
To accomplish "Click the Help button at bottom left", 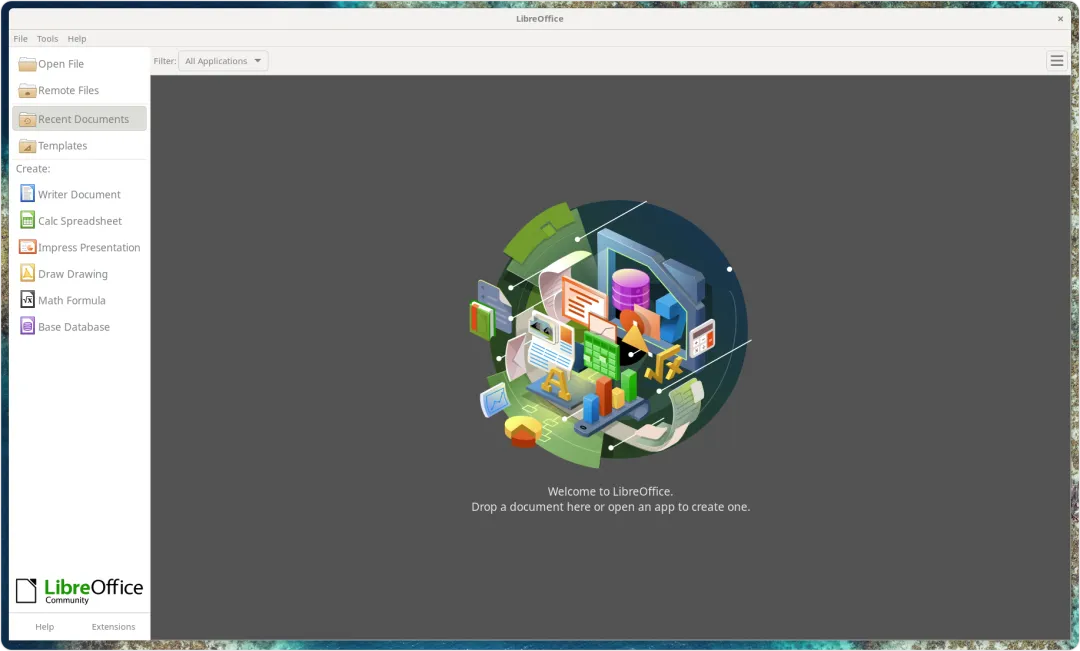I will (45, 627).
